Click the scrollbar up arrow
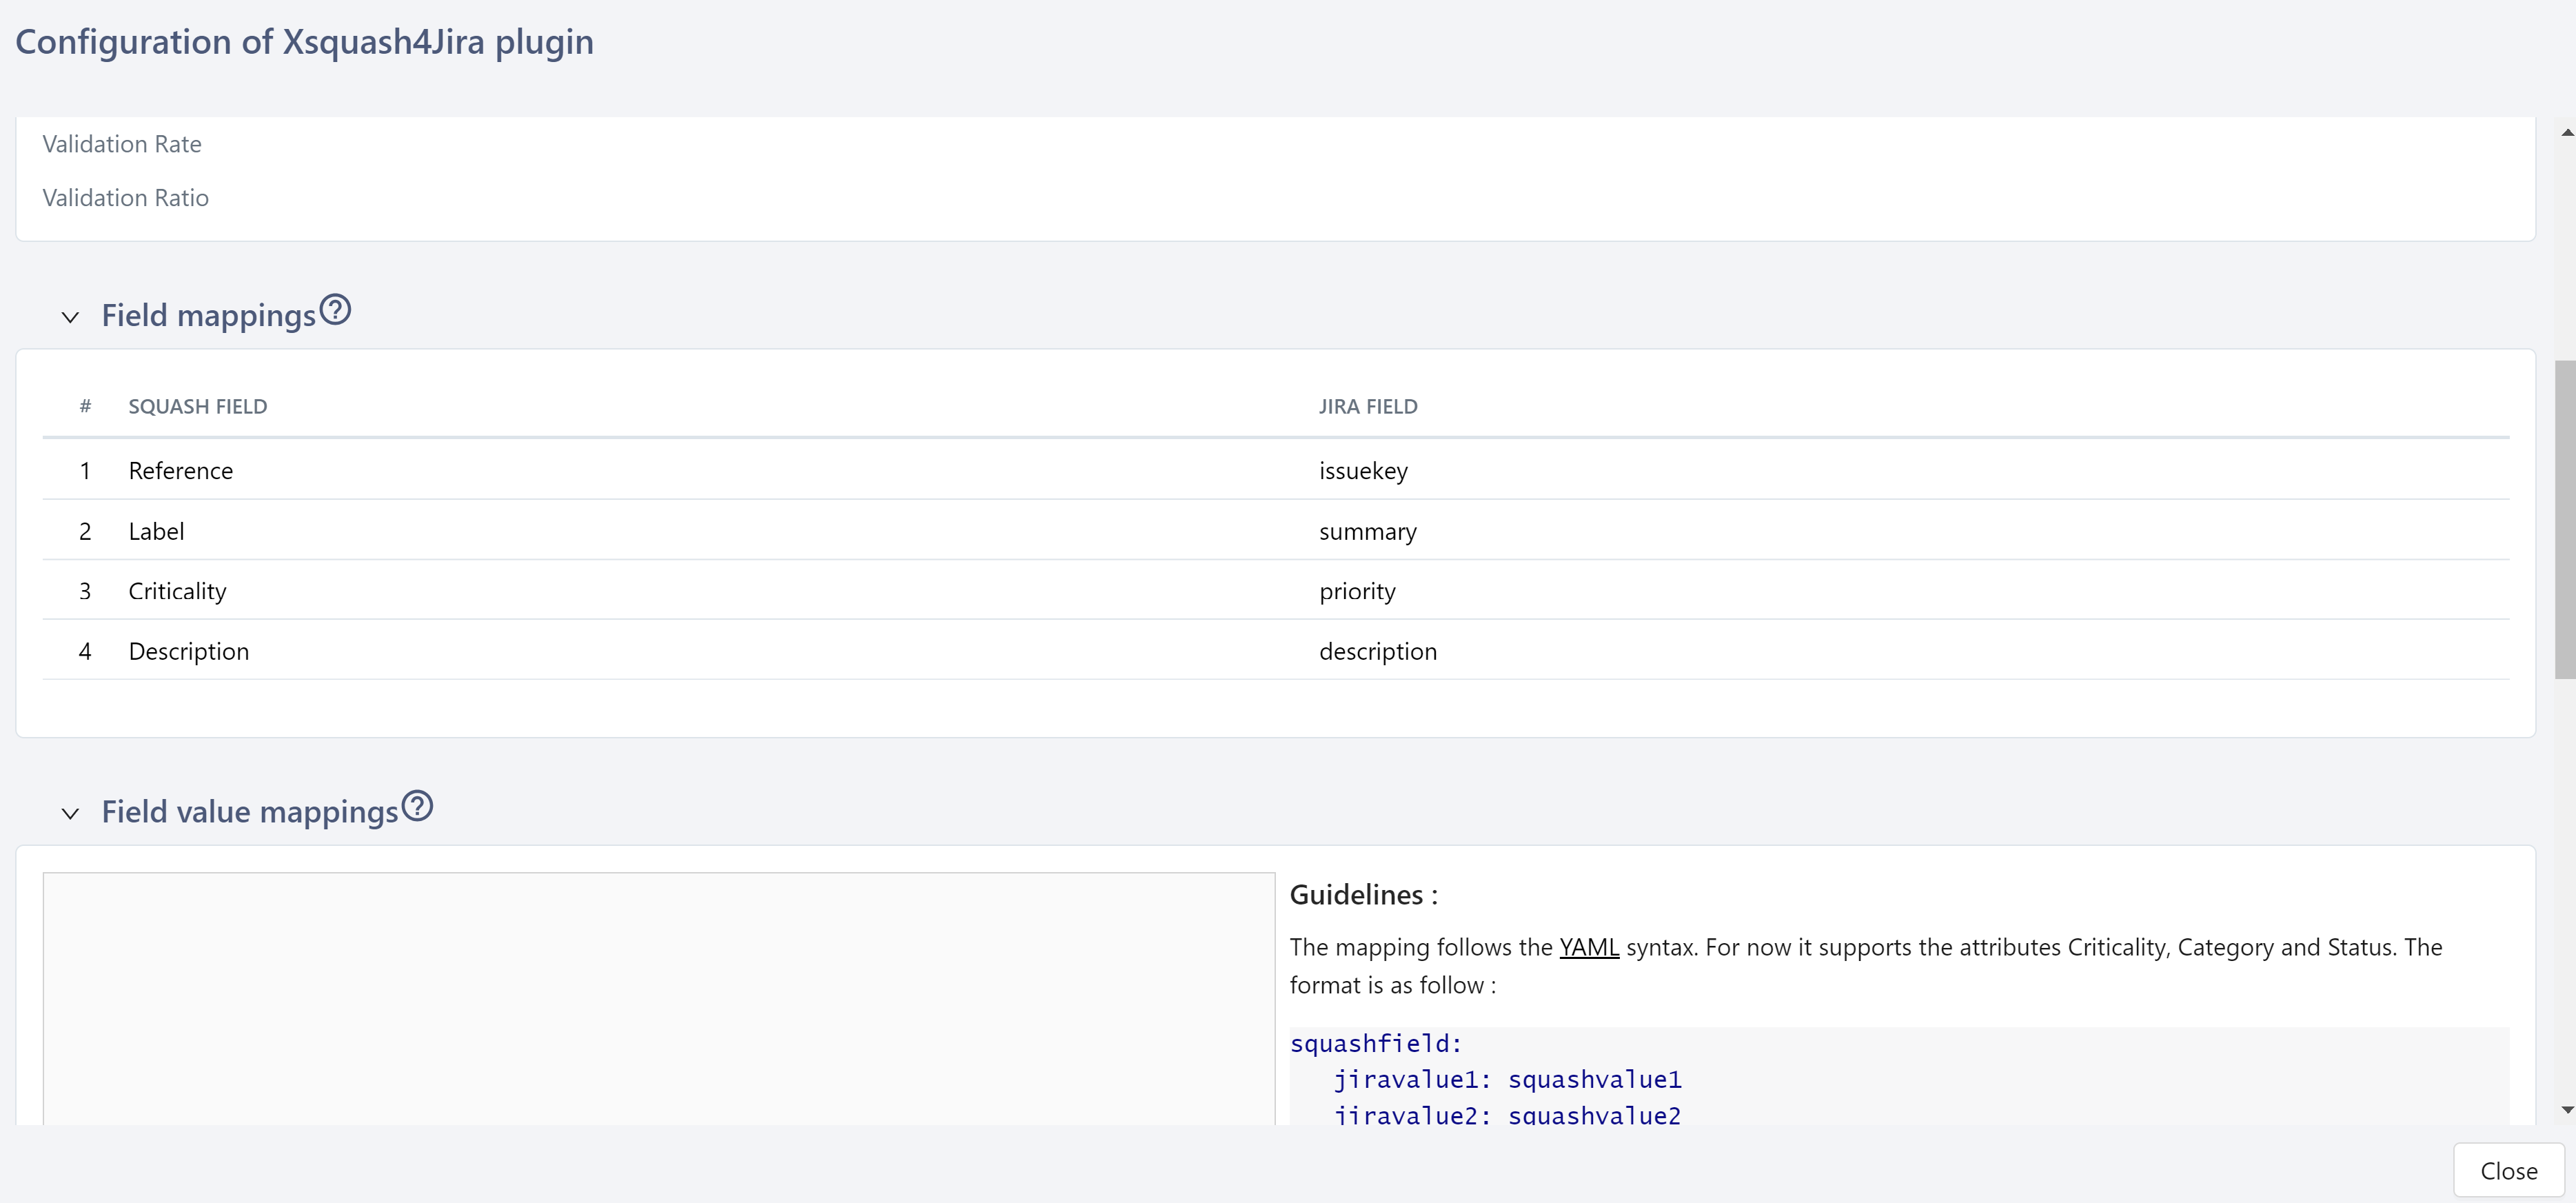 [x=2565, y=131]
